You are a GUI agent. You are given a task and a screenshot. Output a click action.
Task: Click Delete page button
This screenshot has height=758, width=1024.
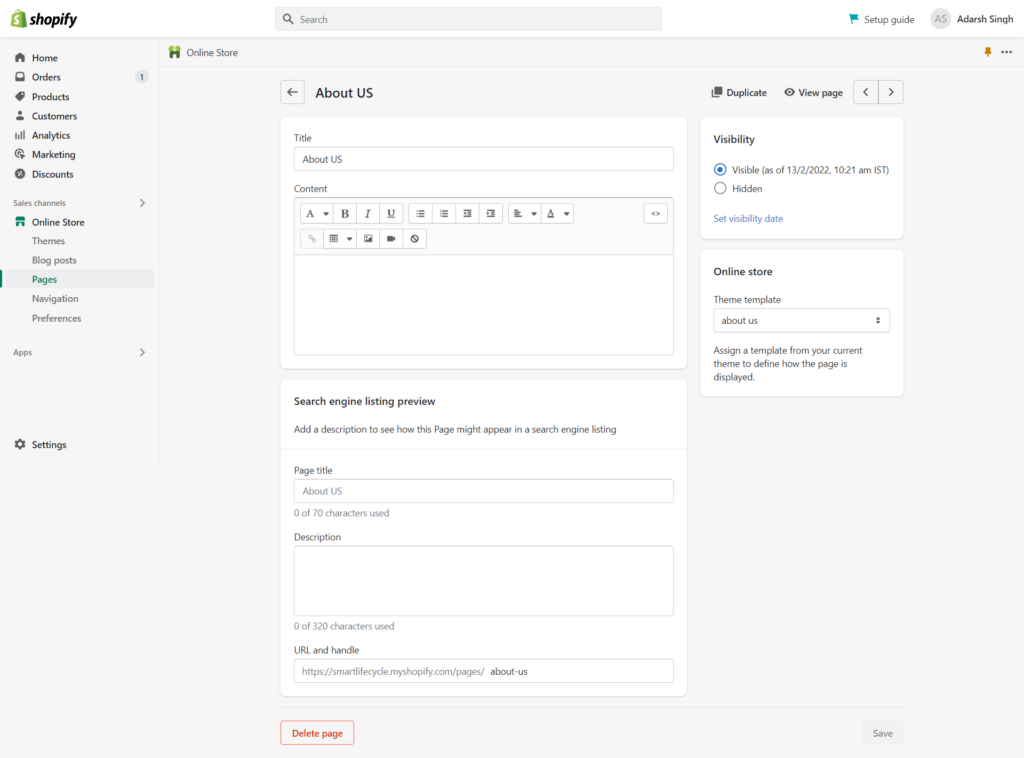[317, 733]
